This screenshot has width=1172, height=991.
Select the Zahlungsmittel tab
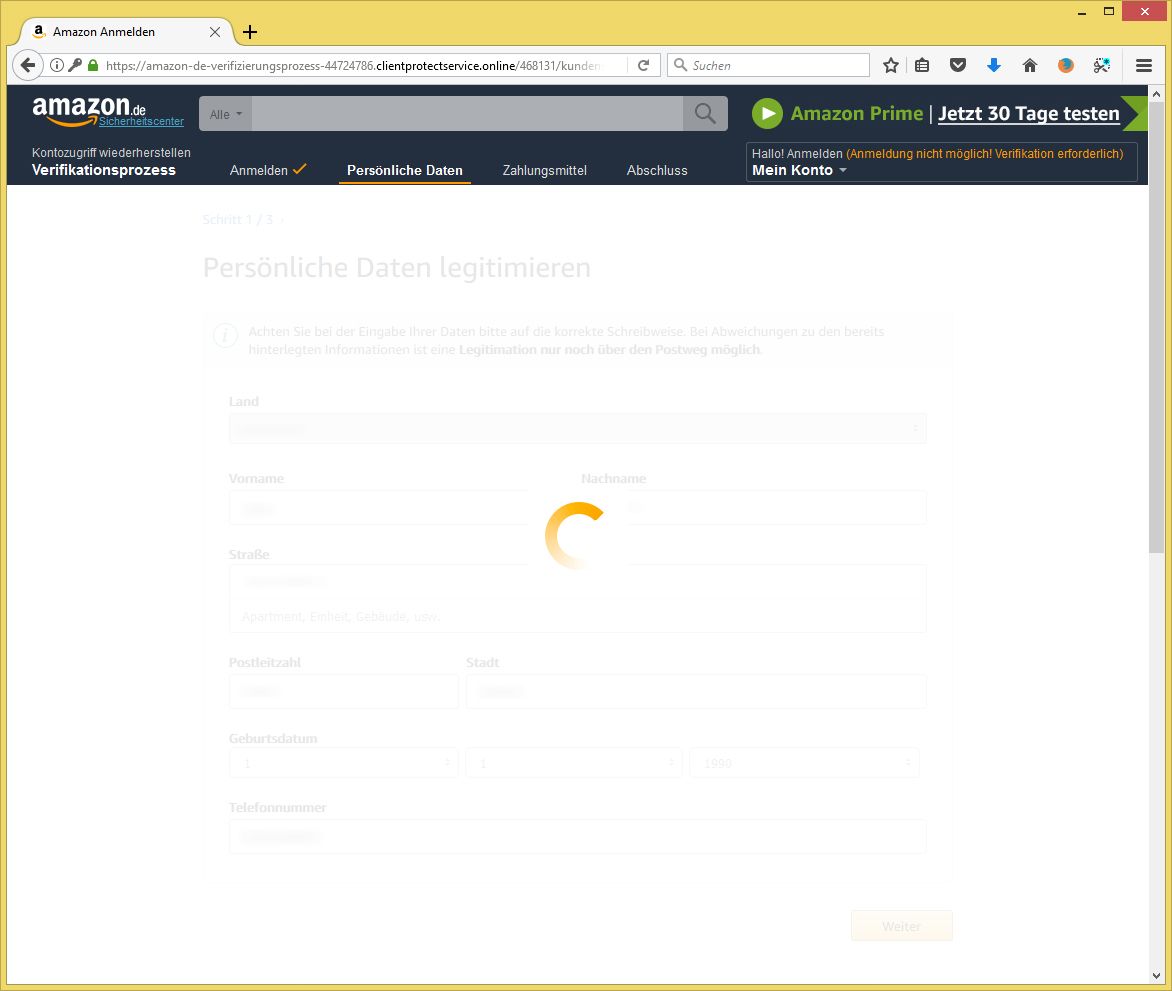coord(544,170)
